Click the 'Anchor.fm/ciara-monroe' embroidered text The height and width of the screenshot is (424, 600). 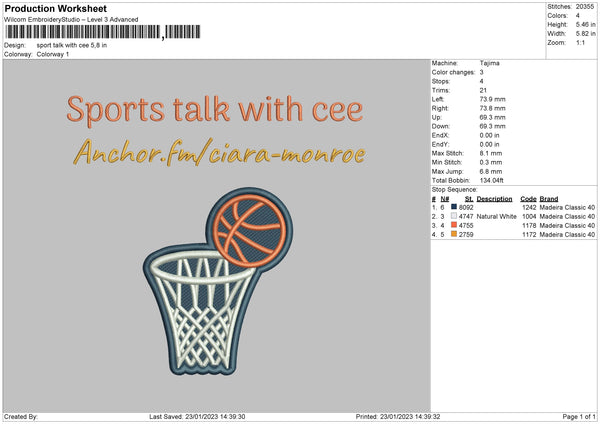click(219, 152)
